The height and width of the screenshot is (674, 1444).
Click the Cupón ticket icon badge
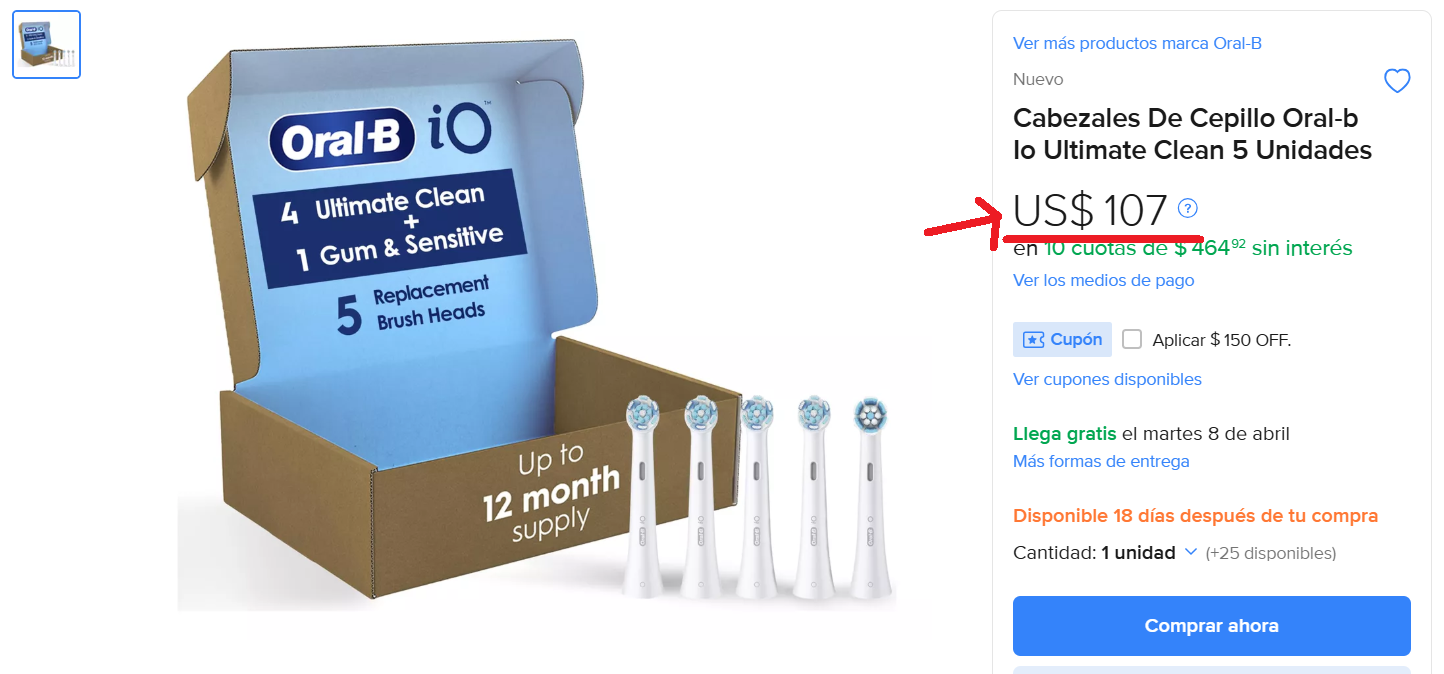(1062, 340)
